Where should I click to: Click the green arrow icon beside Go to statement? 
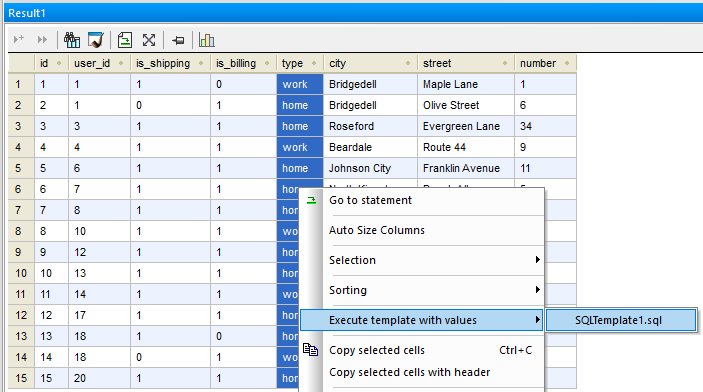pyautogui.click(x=312, y=200)
